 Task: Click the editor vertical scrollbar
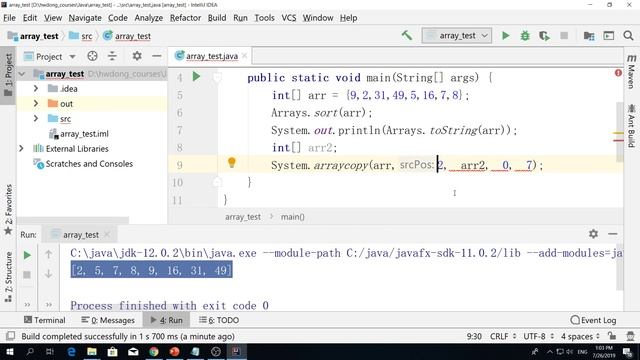[619, 131]
